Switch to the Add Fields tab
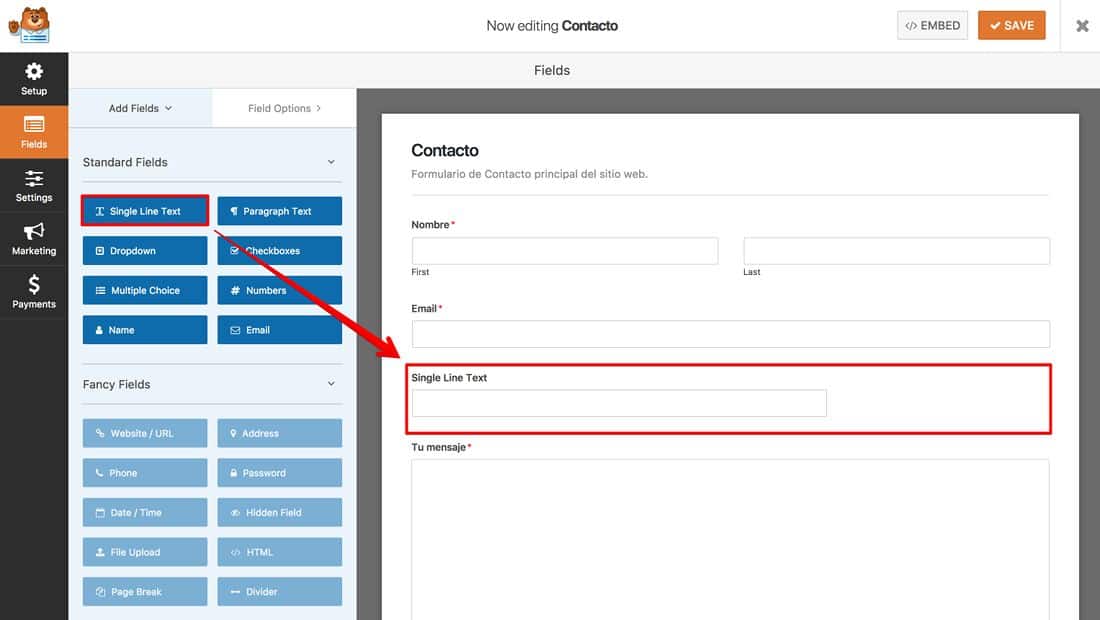The width and height of the screenshot is (1100, 620). (x=140, y=108)
